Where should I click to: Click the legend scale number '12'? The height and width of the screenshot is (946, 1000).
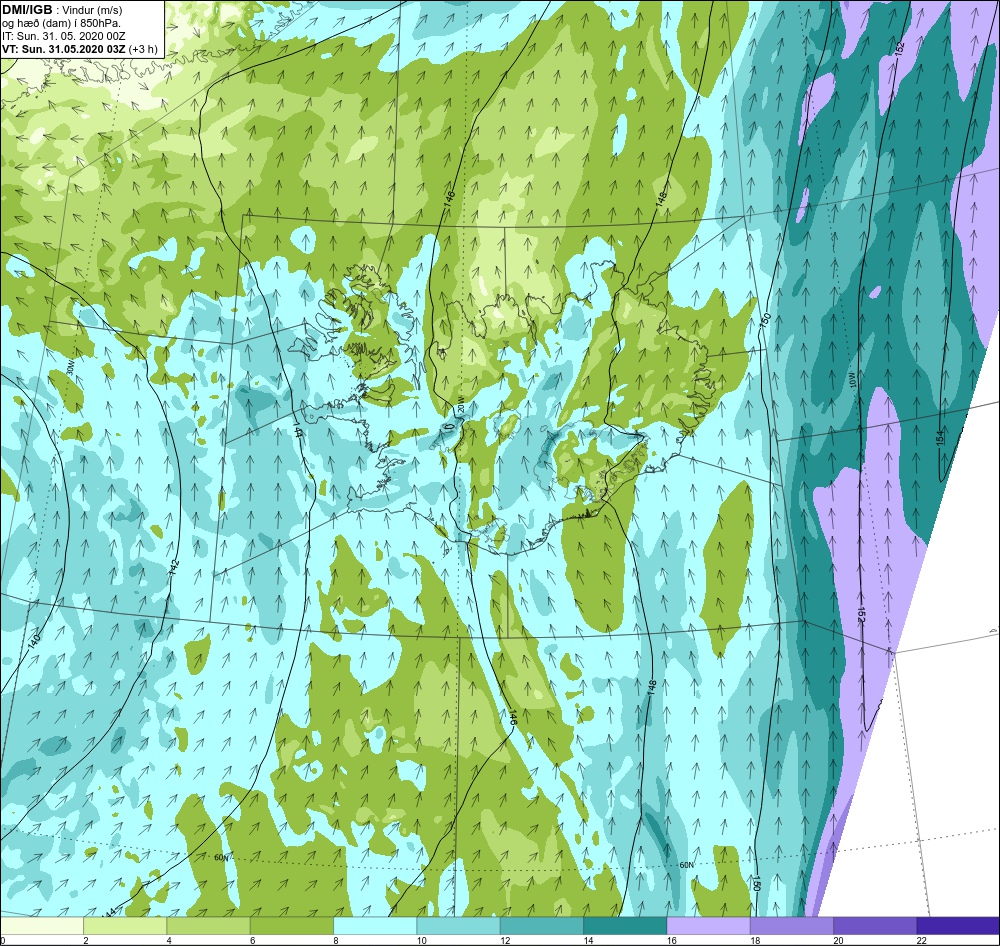[x=505, y=940]
